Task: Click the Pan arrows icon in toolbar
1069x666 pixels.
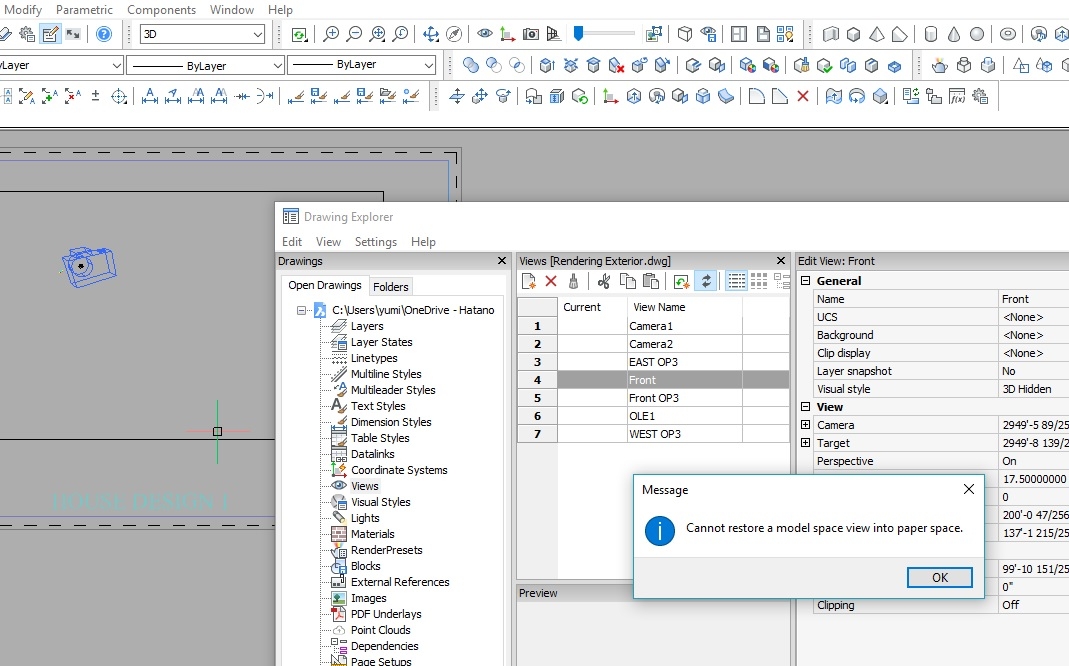Action: pos(431,34)
